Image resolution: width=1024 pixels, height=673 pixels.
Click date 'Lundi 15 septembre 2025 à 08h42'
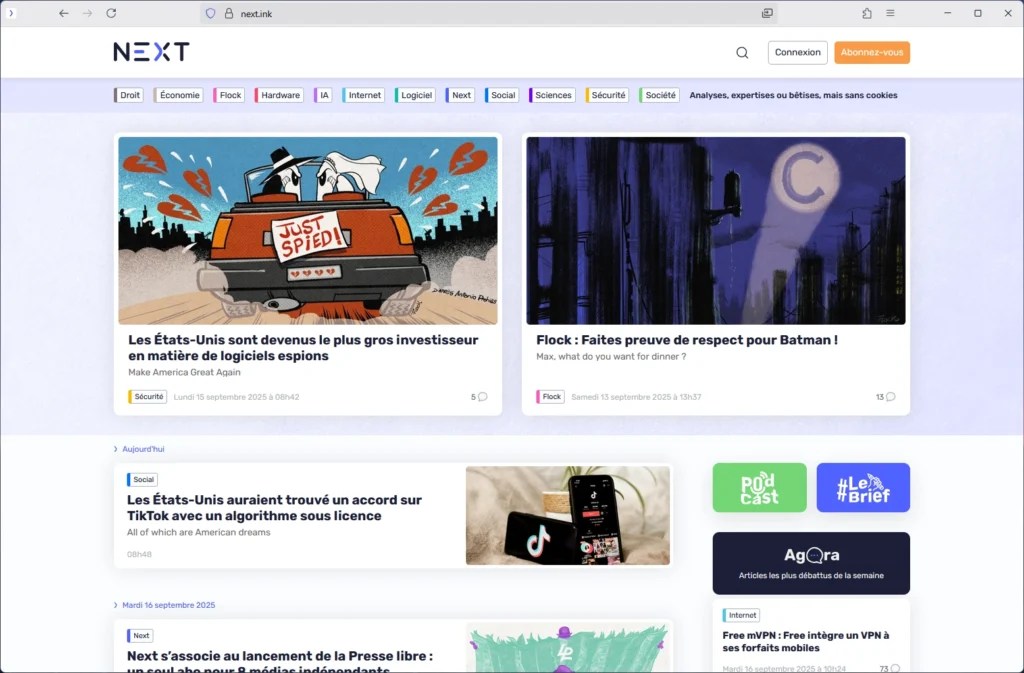236,397
